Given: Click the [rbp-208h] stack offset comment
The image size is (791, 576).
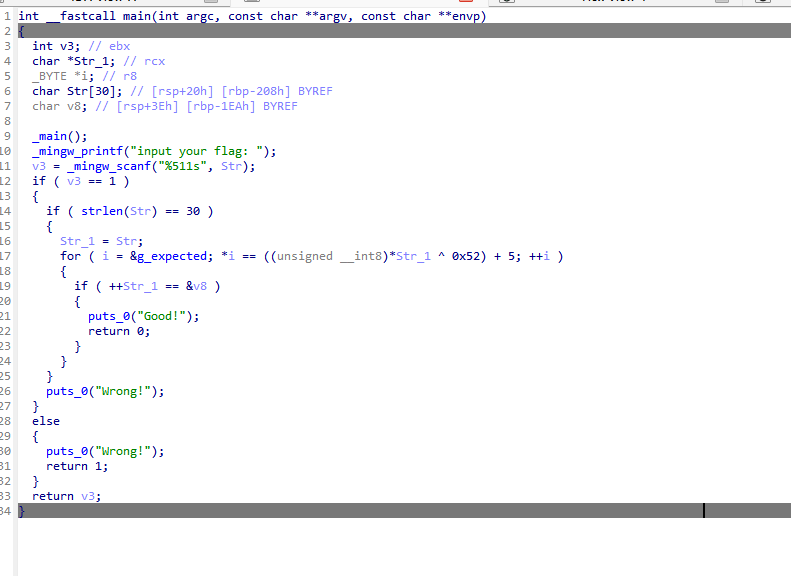Looking at the screenshot, I should point(256,91).
